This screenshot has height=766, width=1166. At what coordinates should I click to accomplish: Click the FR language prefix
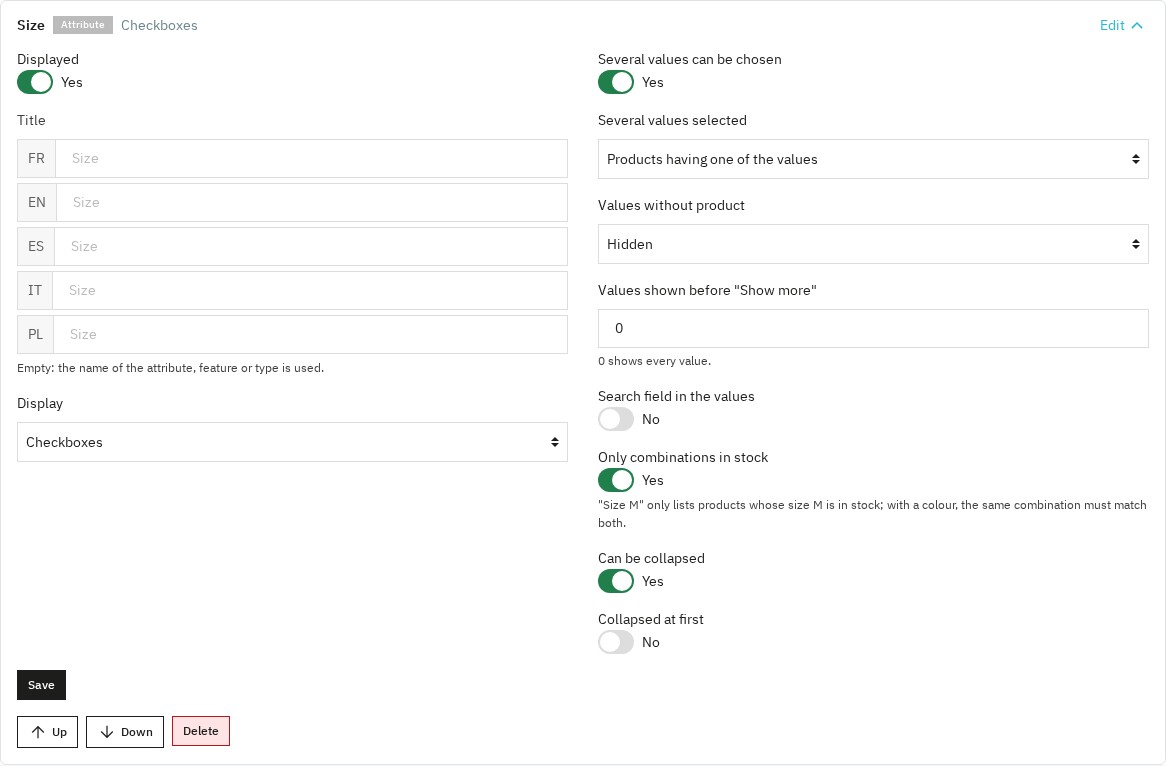click(x=36, y=158)
